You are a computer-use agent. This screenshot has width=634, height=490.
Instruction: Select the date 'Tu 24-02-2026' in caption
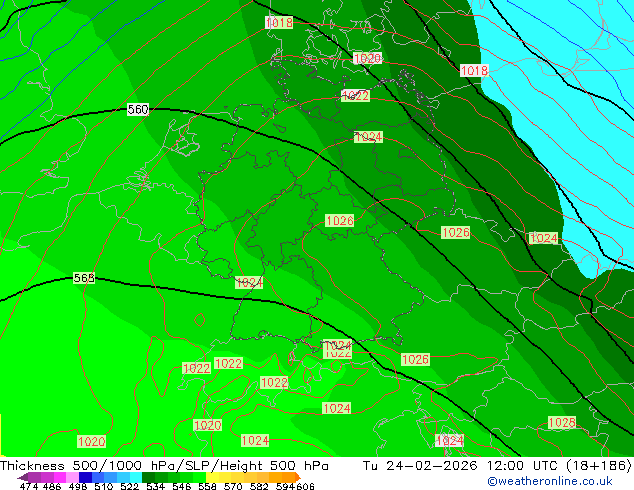pyautogui.click(x=420, y=465)
